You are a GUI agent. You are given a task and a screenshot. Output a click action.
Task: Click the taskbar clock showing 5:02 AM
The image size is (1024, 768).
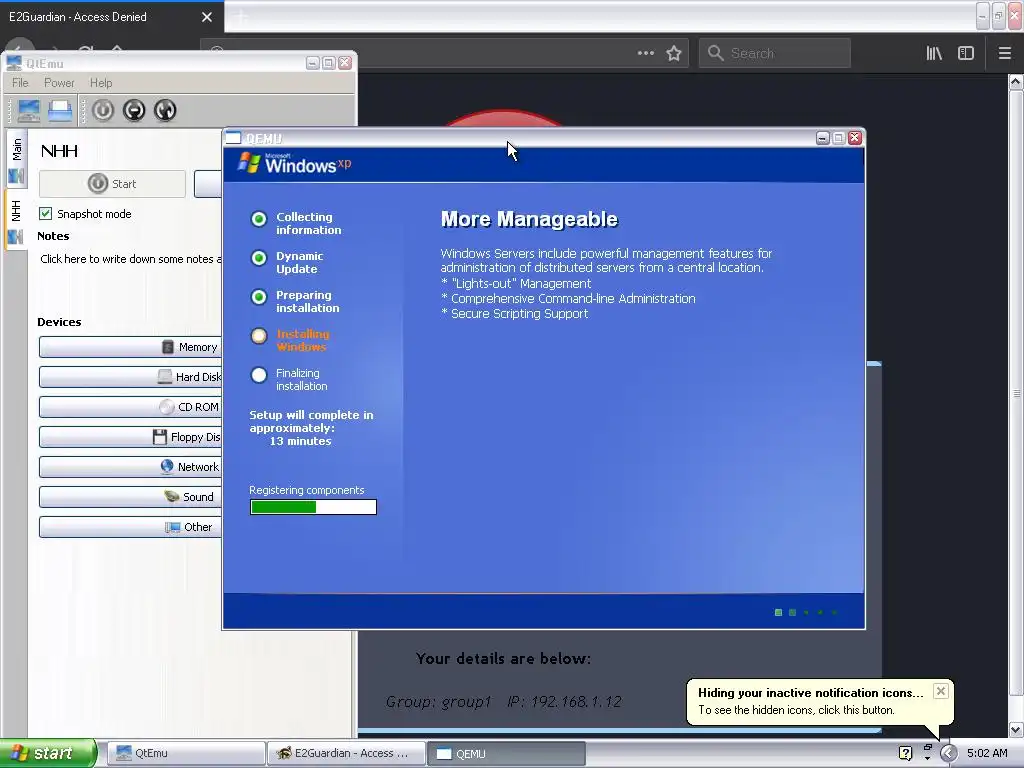987,753
